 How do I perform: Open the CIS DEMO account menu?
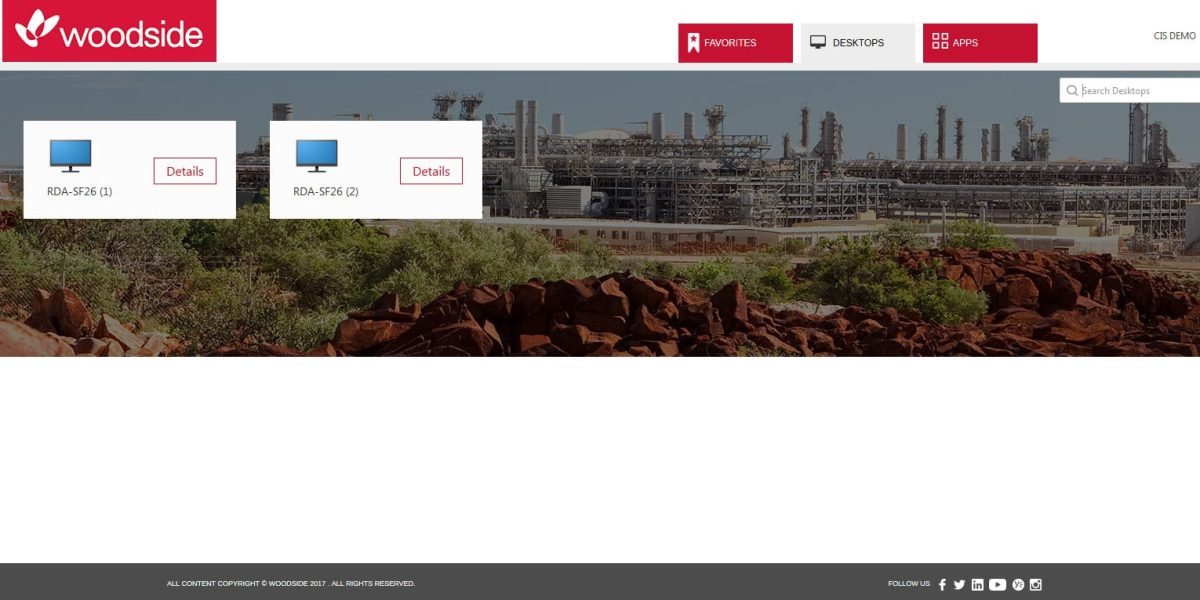pos(1174,34)
